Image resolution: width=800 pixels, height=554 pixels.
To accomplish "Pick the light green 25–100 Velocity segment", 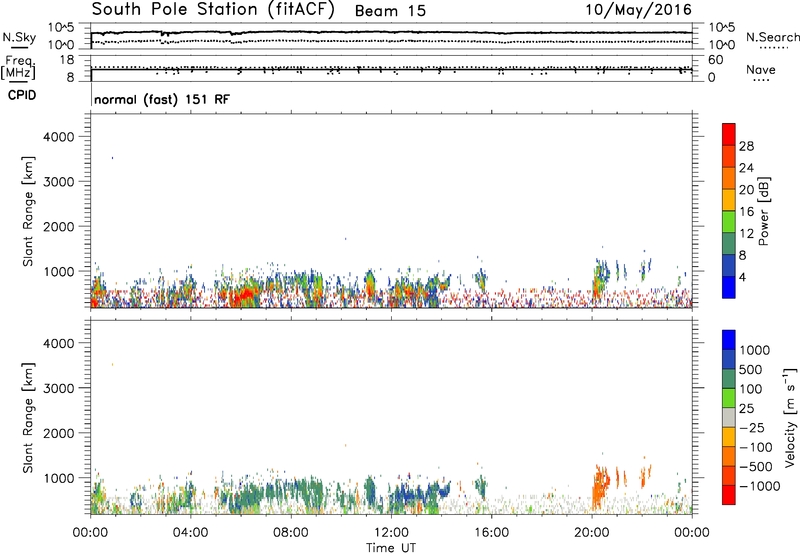I will tap(729, 398).
